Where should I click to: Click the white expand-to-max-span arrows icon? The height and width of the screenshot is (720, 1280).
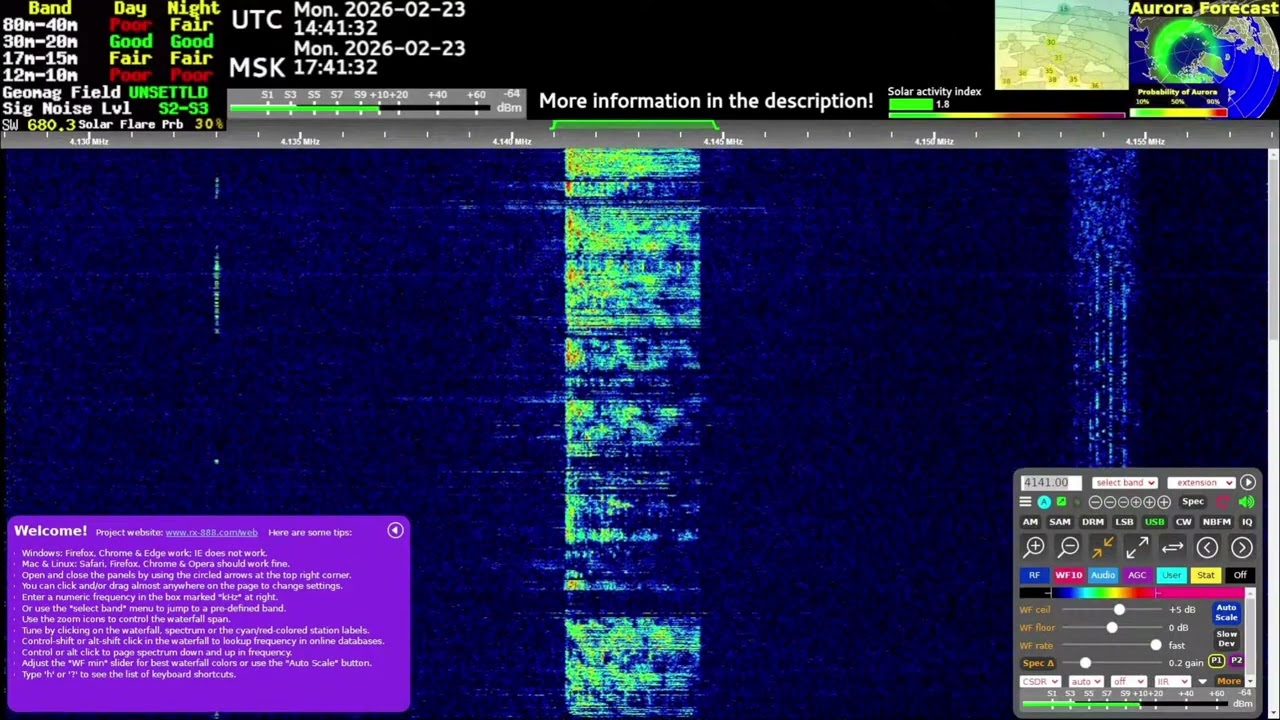pos(1137,547)
